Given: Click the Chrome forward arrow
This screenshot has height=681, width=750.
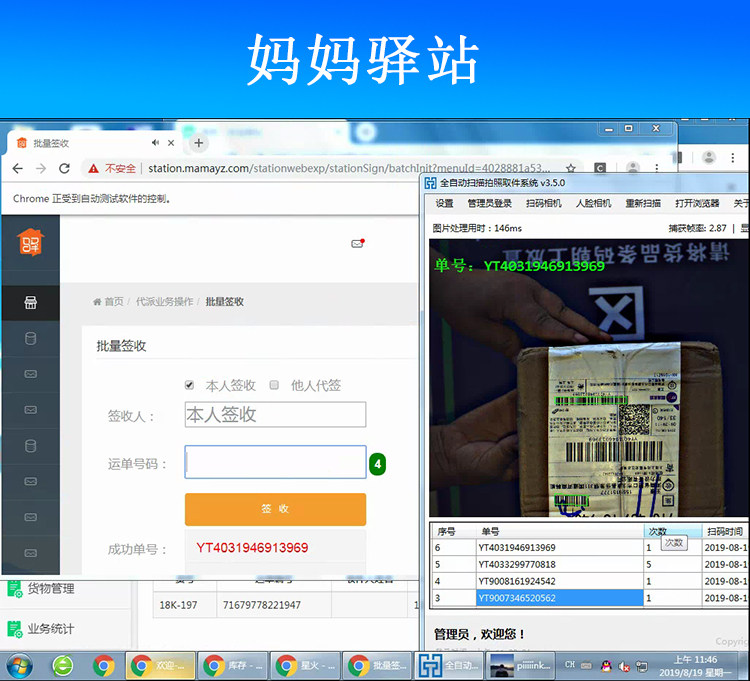Looking at the screenshot, I should coord(41,168).
